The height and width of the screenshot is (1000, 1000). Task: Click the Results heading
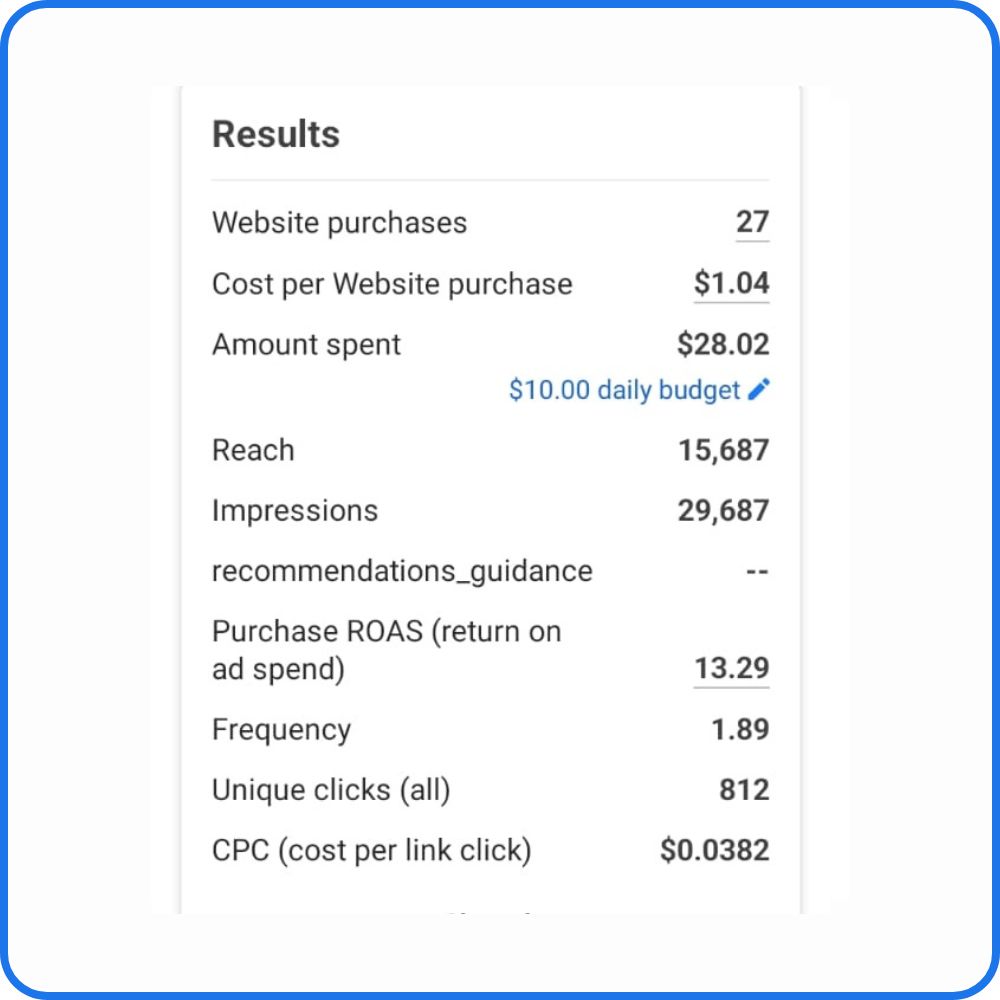pyautogui.click(x=276, y=134)
